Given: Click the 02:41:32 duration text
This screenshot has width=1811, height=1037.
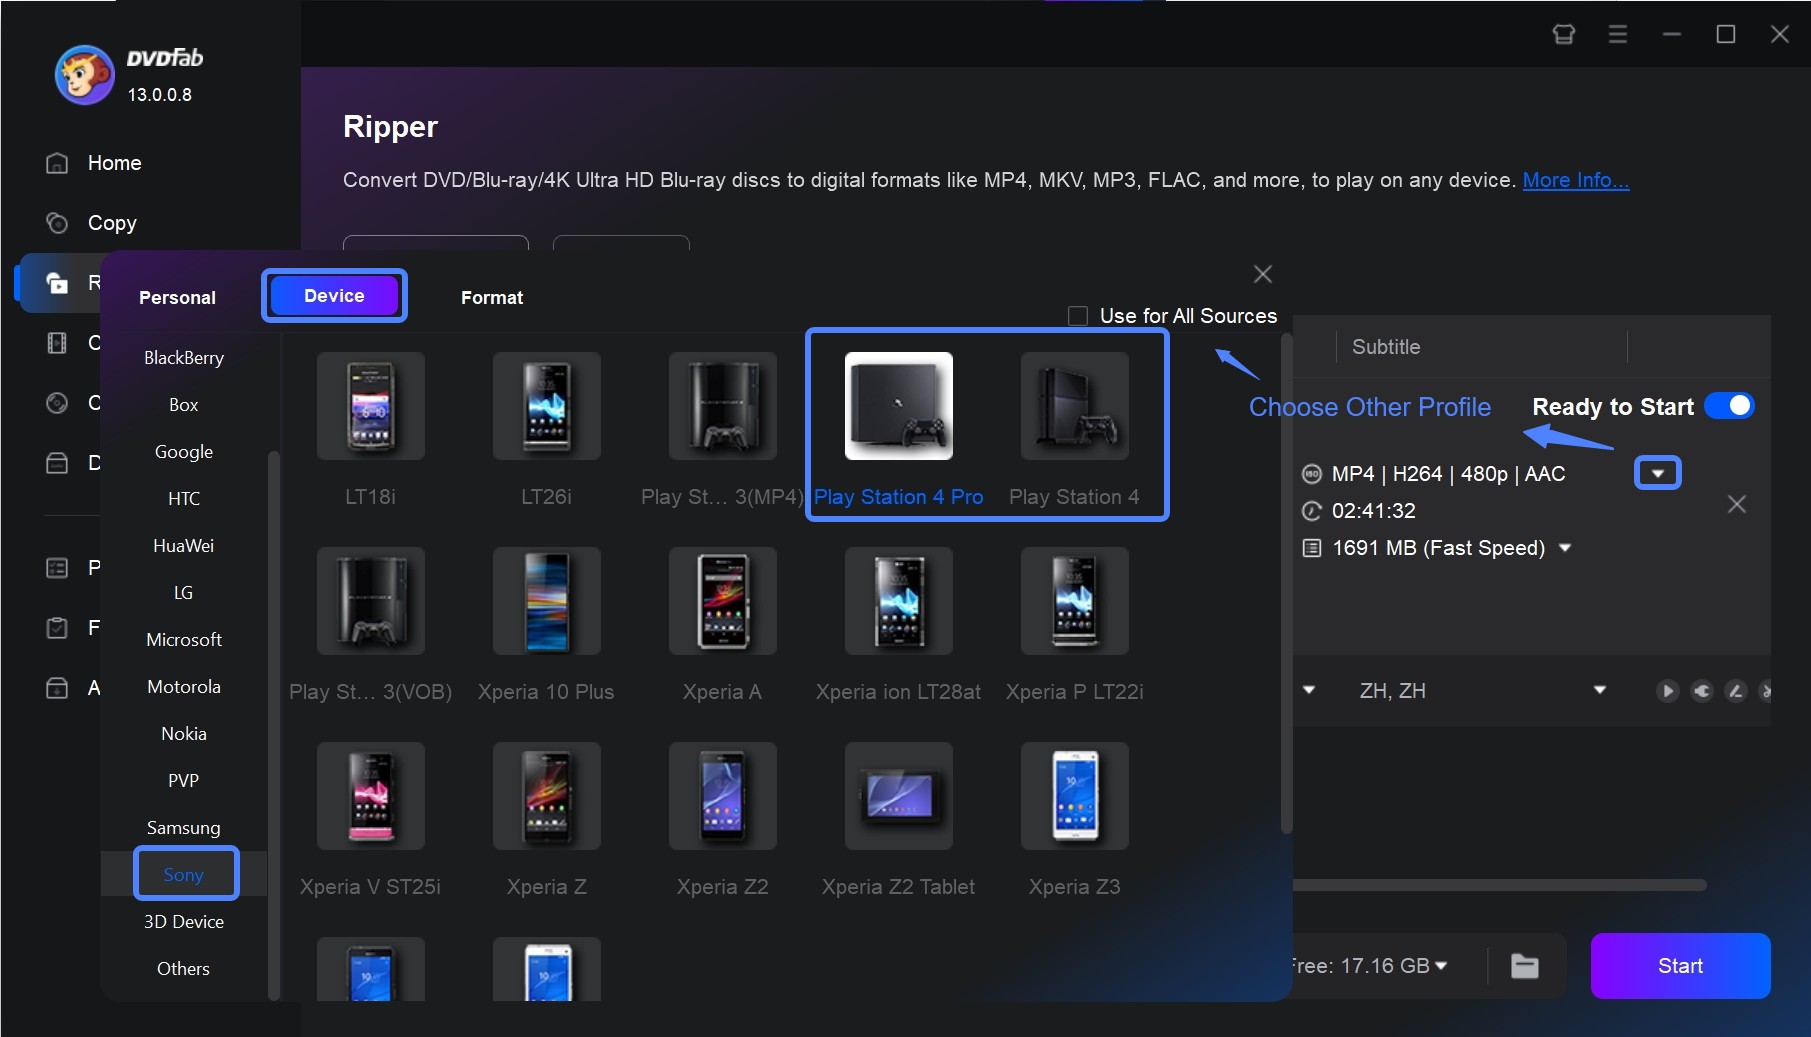Looking at the screenshot, I should 1373,511.
